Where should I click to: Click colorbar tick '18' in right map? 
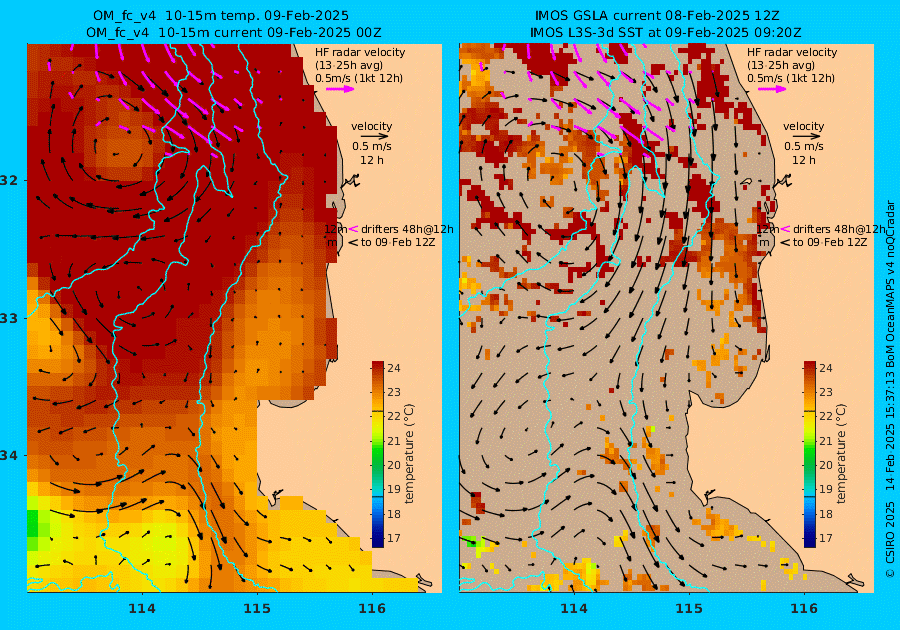pyautogui.click(x=825, y=514)
